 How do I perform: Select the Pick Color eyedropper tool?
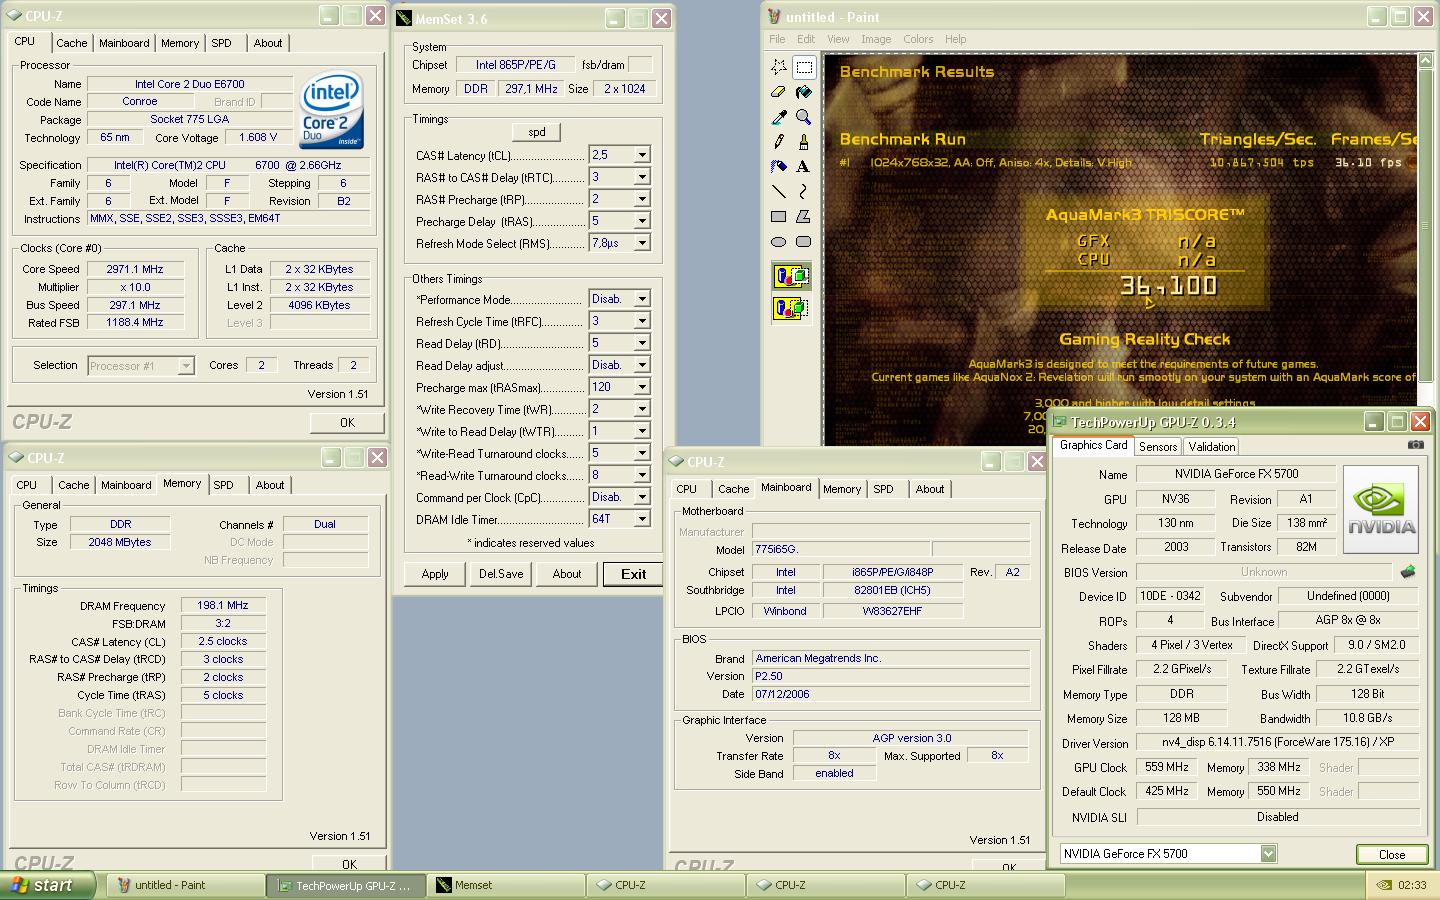point(779,117)
